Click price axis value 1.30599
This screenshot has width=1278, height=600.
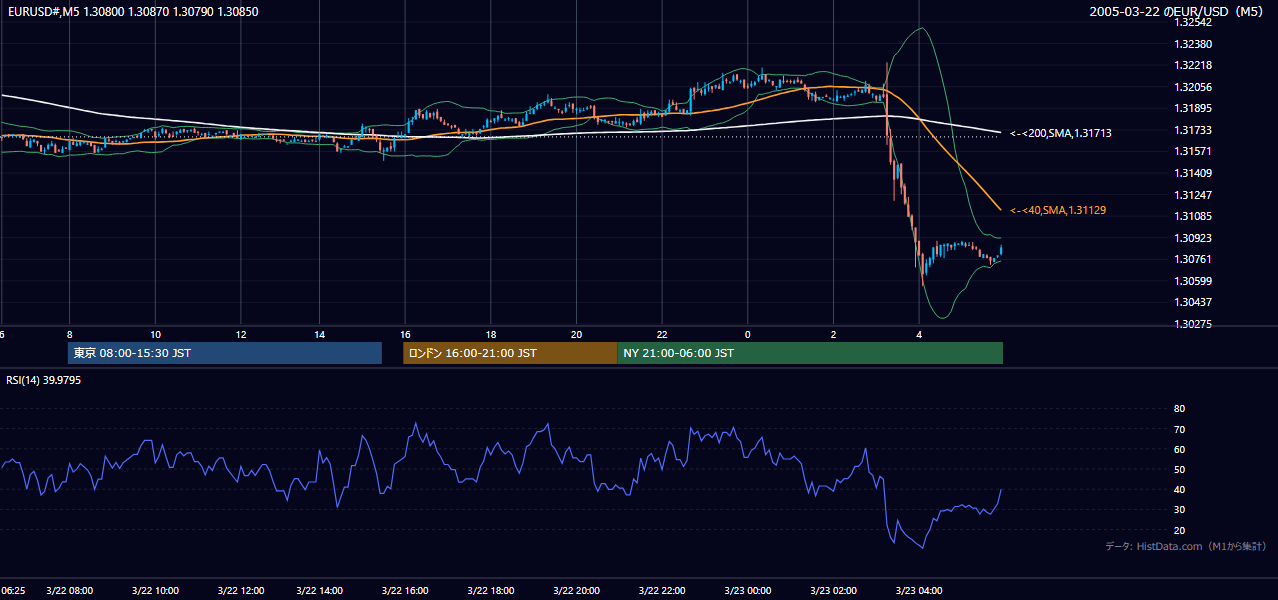click(1193, 281)
